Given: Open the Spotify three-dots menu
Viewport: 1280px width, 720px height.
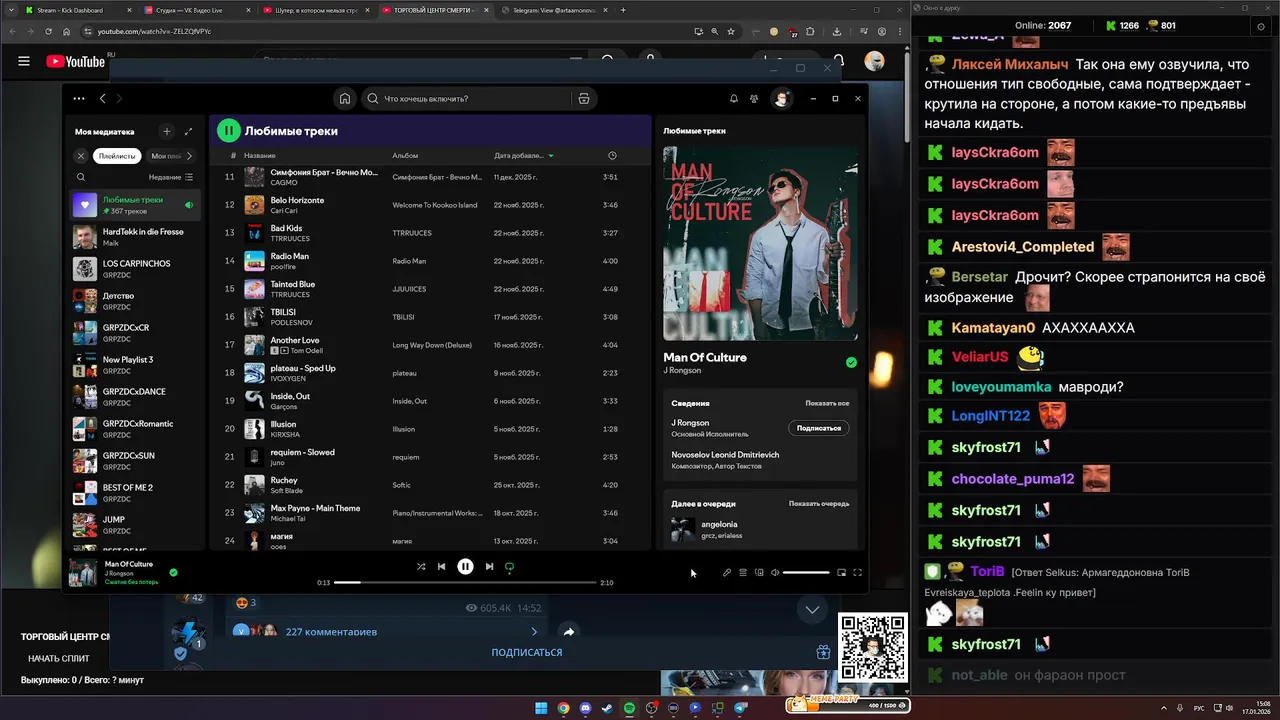Looking at the screenshot, I should [x=78, y=98].
